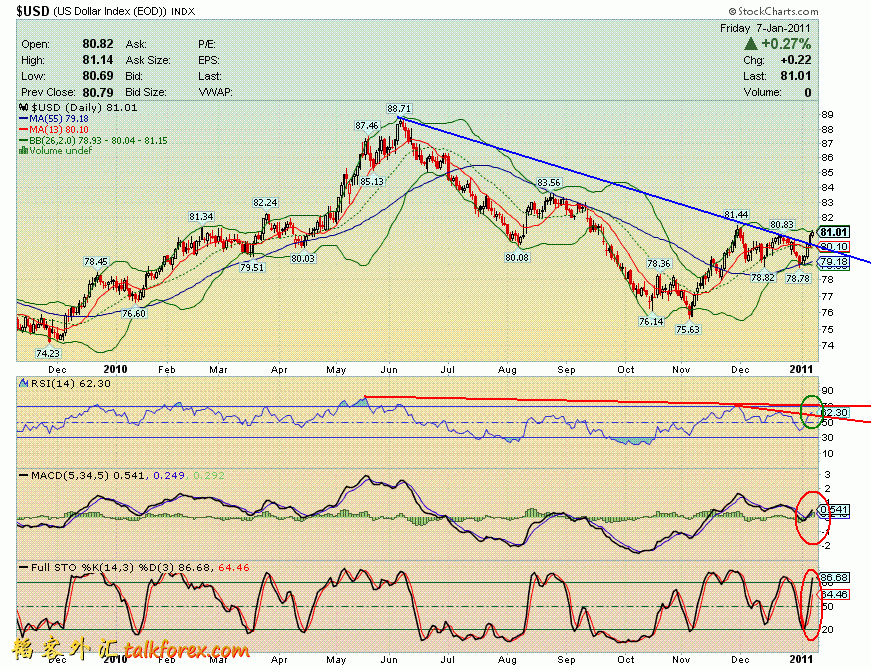871x668 pixels.
Task: Click the 88.71 peak price label
Action: pyautogui.click(x=399, y=108)
